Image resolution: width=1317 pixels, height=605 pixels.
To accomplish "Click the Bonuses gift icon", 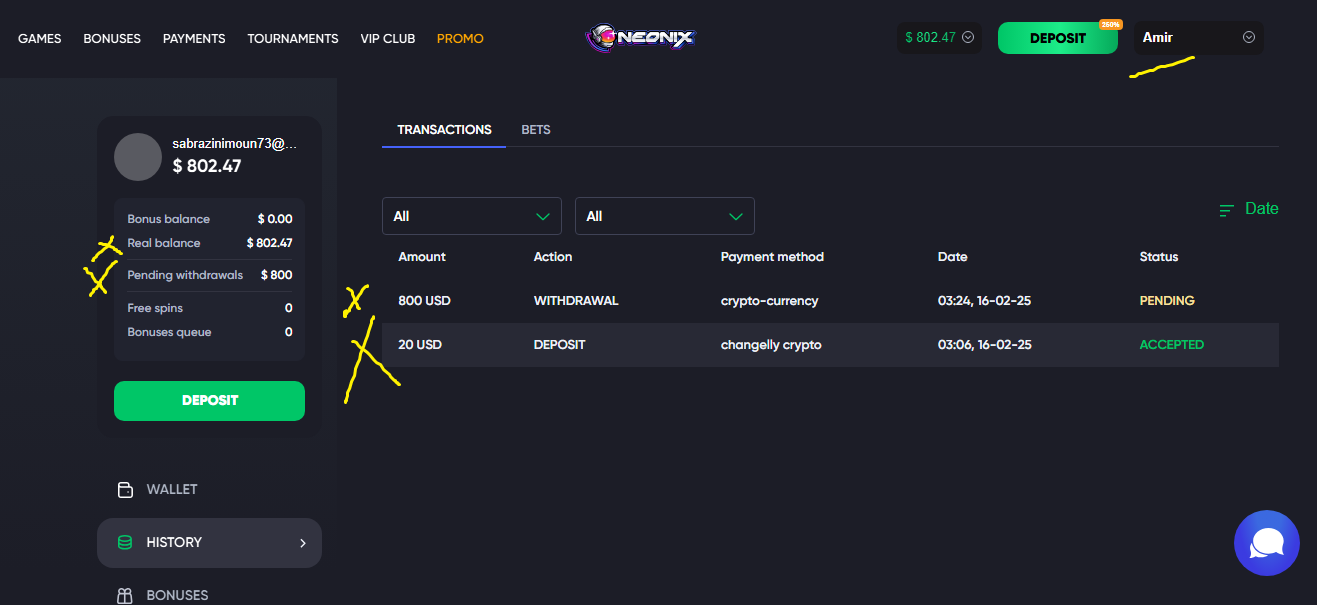I will [125, 595].
